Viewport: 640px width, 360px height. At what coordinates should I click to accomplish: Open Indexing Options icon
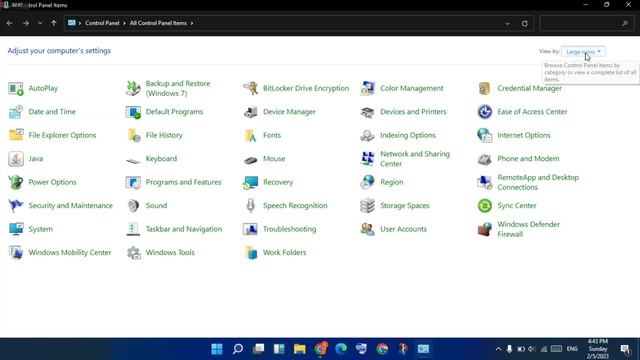[368, 135]
